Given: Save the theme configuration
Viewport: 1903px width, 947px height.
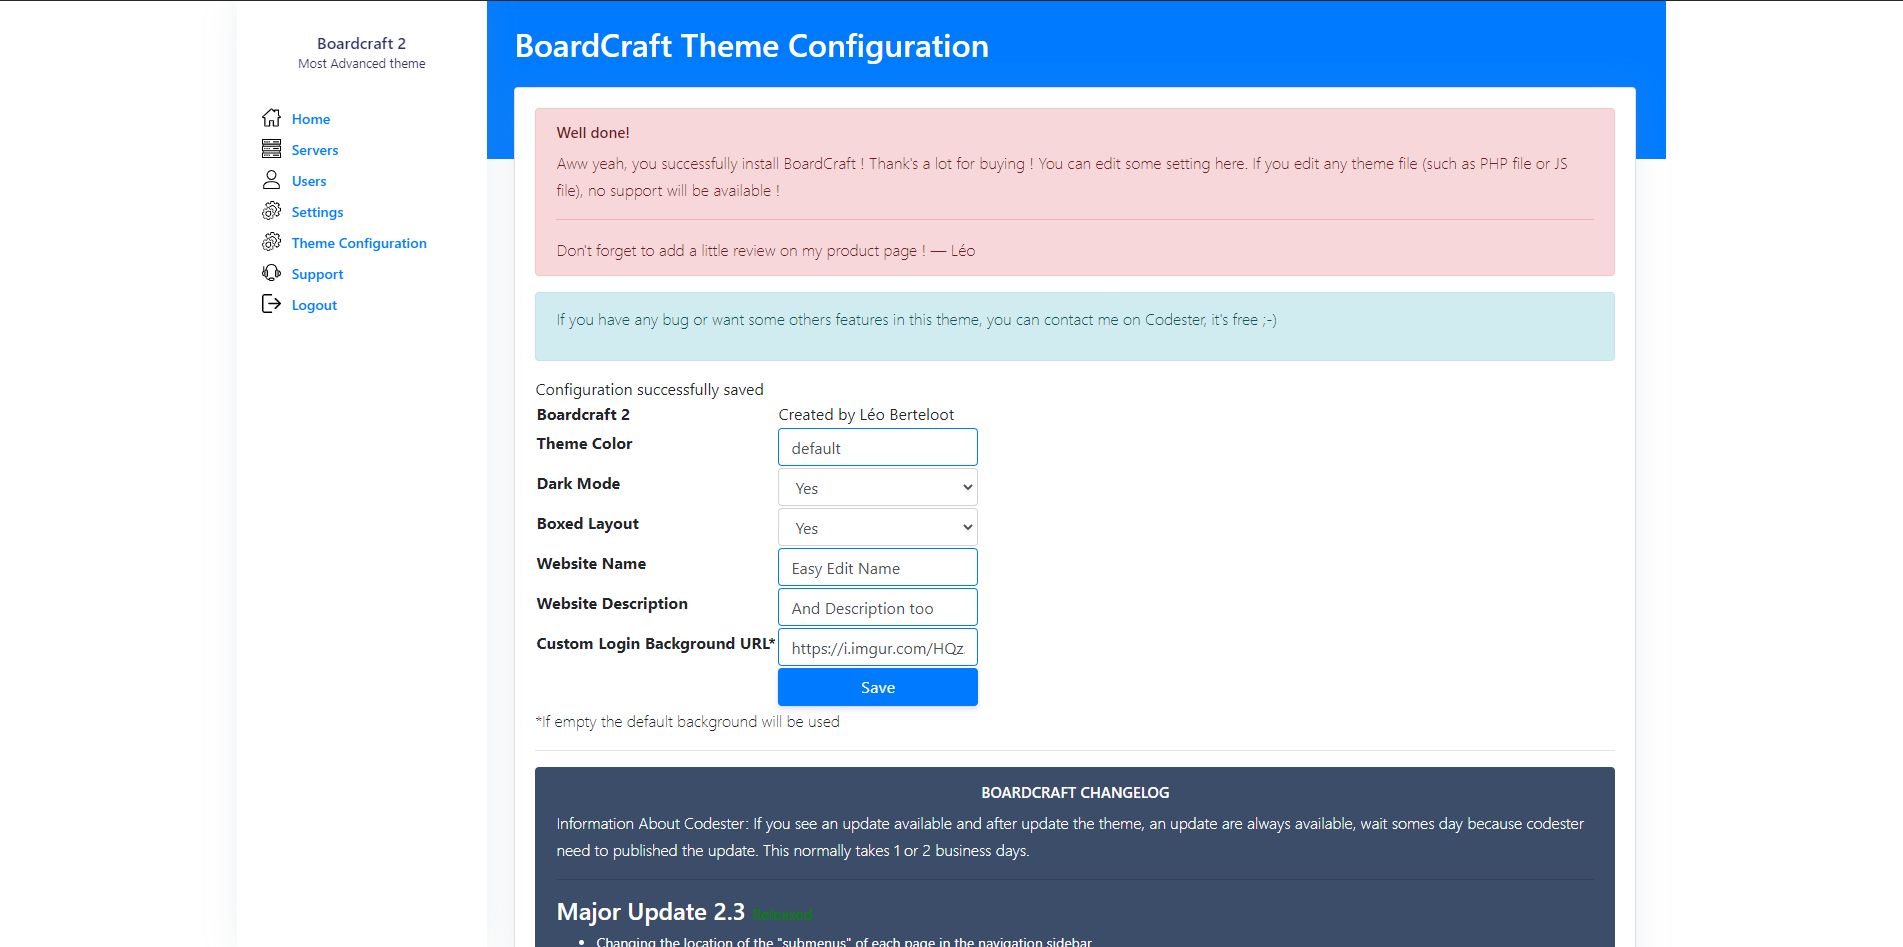Looking at the screenshot, I should pos(878,687).
